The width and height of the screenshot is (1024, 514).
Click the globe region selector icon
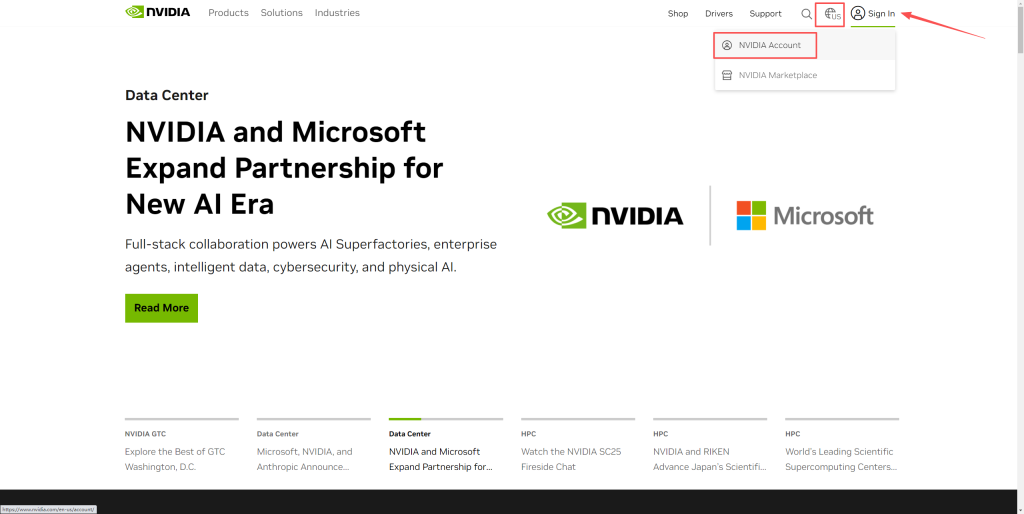click(830, 14)
